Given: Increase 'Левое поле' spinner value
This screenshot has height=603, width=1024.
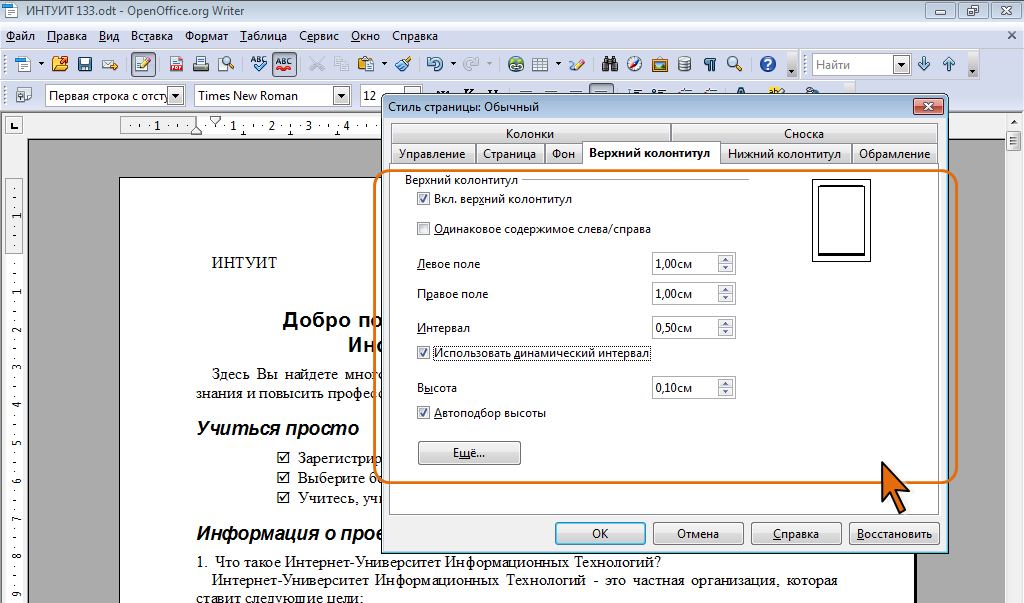Looking at the screenshot, I should (726, 259).
